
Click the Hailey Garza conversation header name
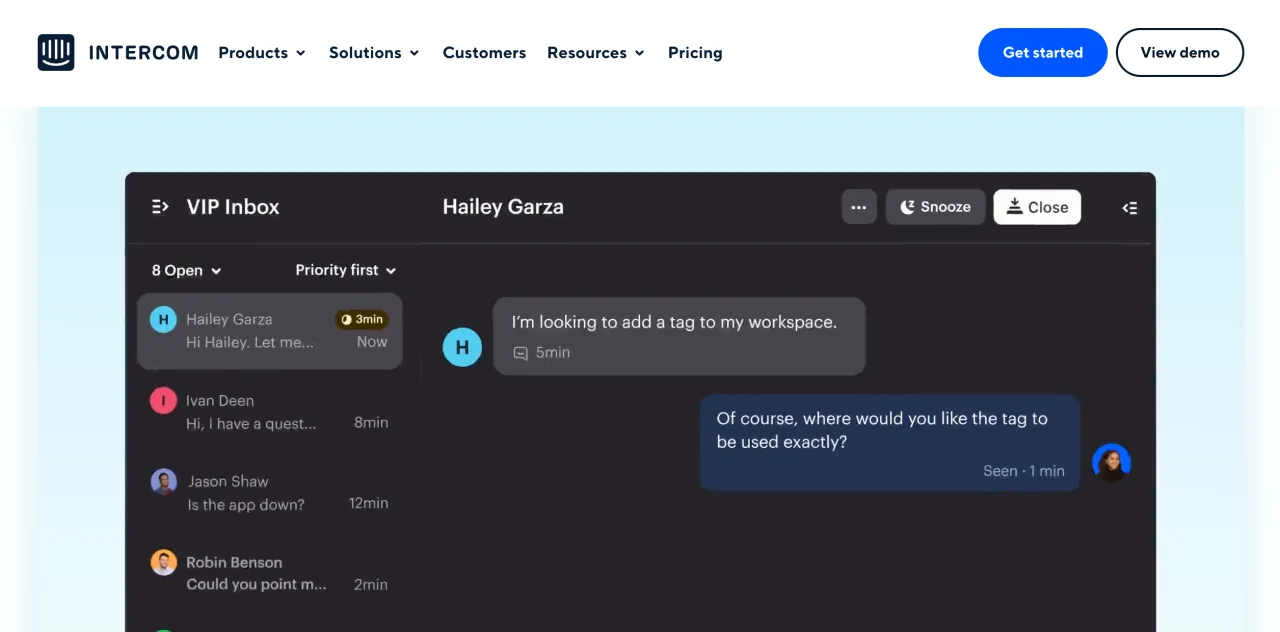pyautogui.click(x=503, y=207)
